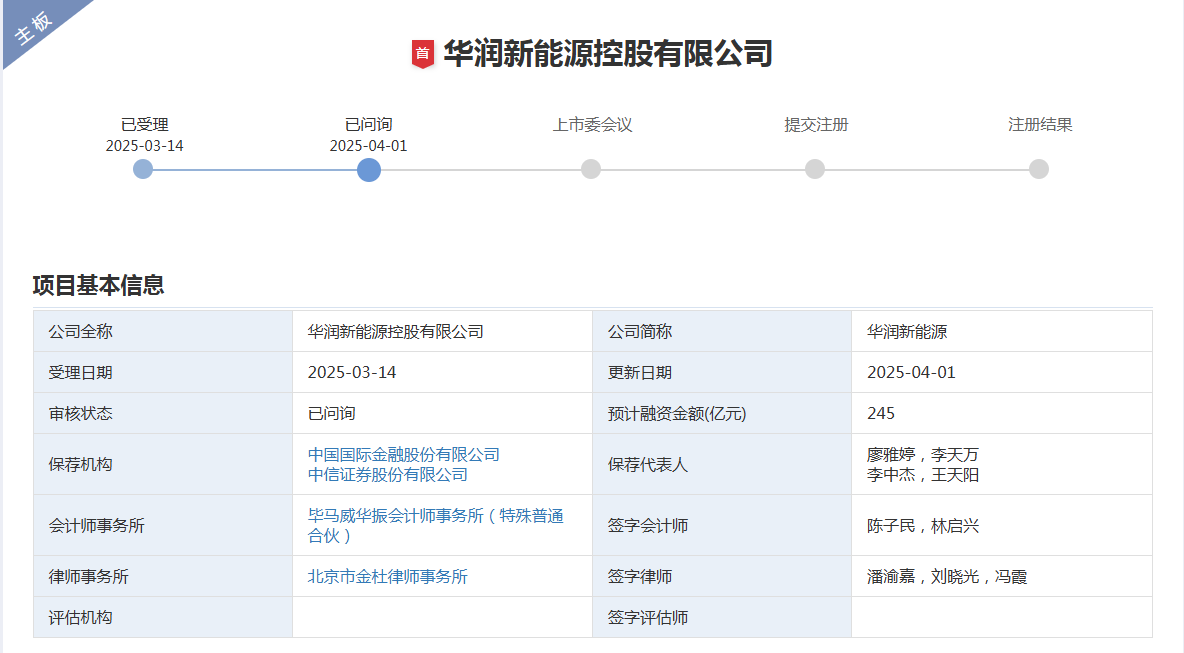Click the 项目基本信息 section heading
The width and height of the screenshot is (1184, 653).
(x=98, y=285)
